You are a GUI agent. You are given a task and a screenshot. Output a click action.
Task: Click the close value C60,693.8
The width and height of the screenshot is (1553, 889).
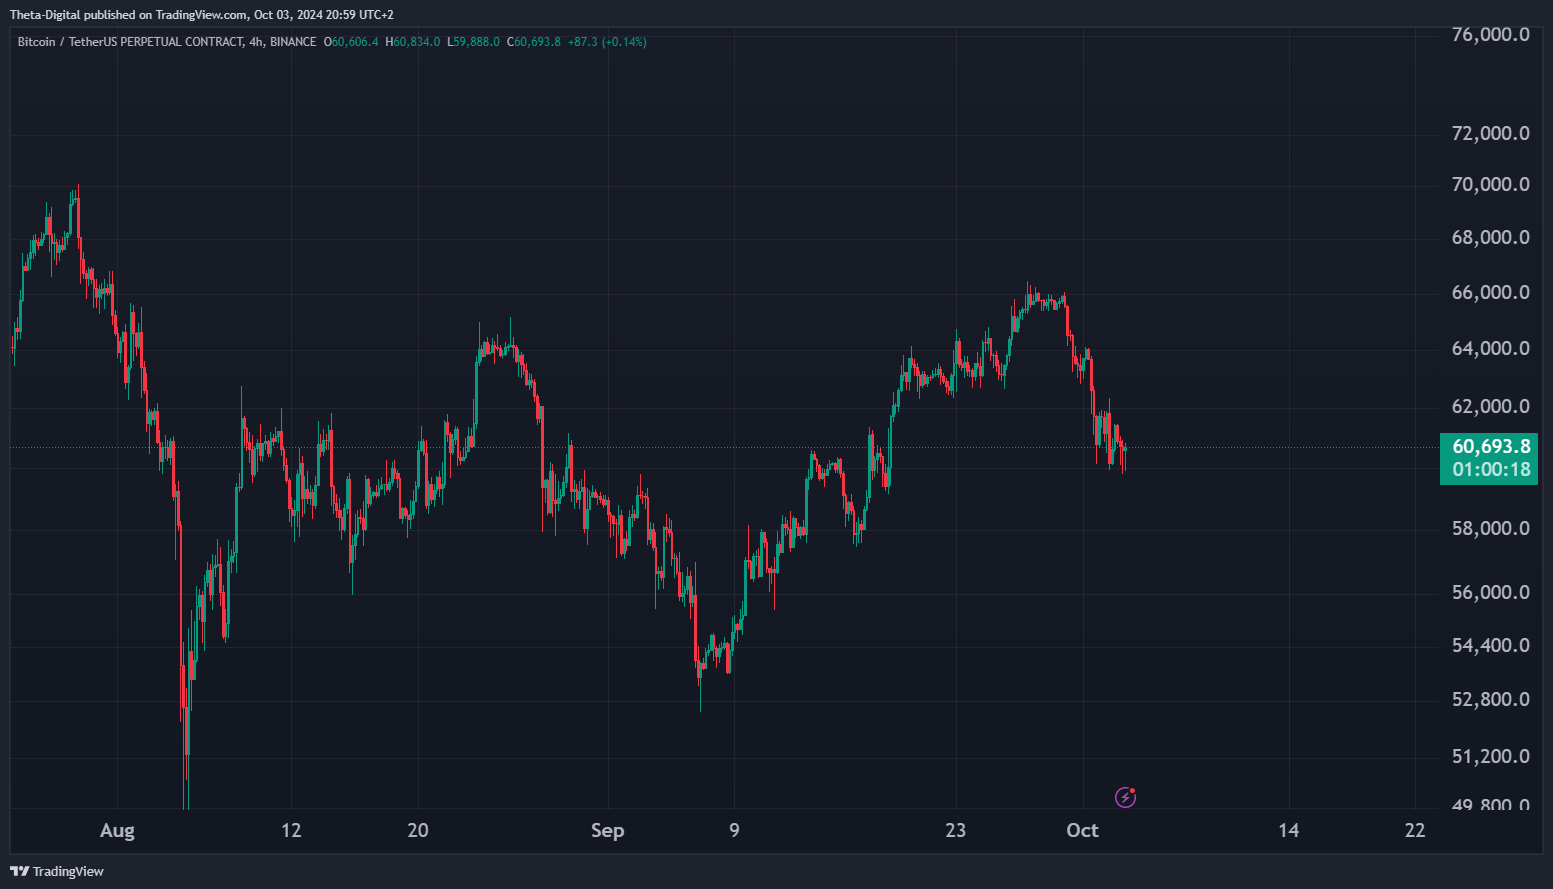coord(534,42)
